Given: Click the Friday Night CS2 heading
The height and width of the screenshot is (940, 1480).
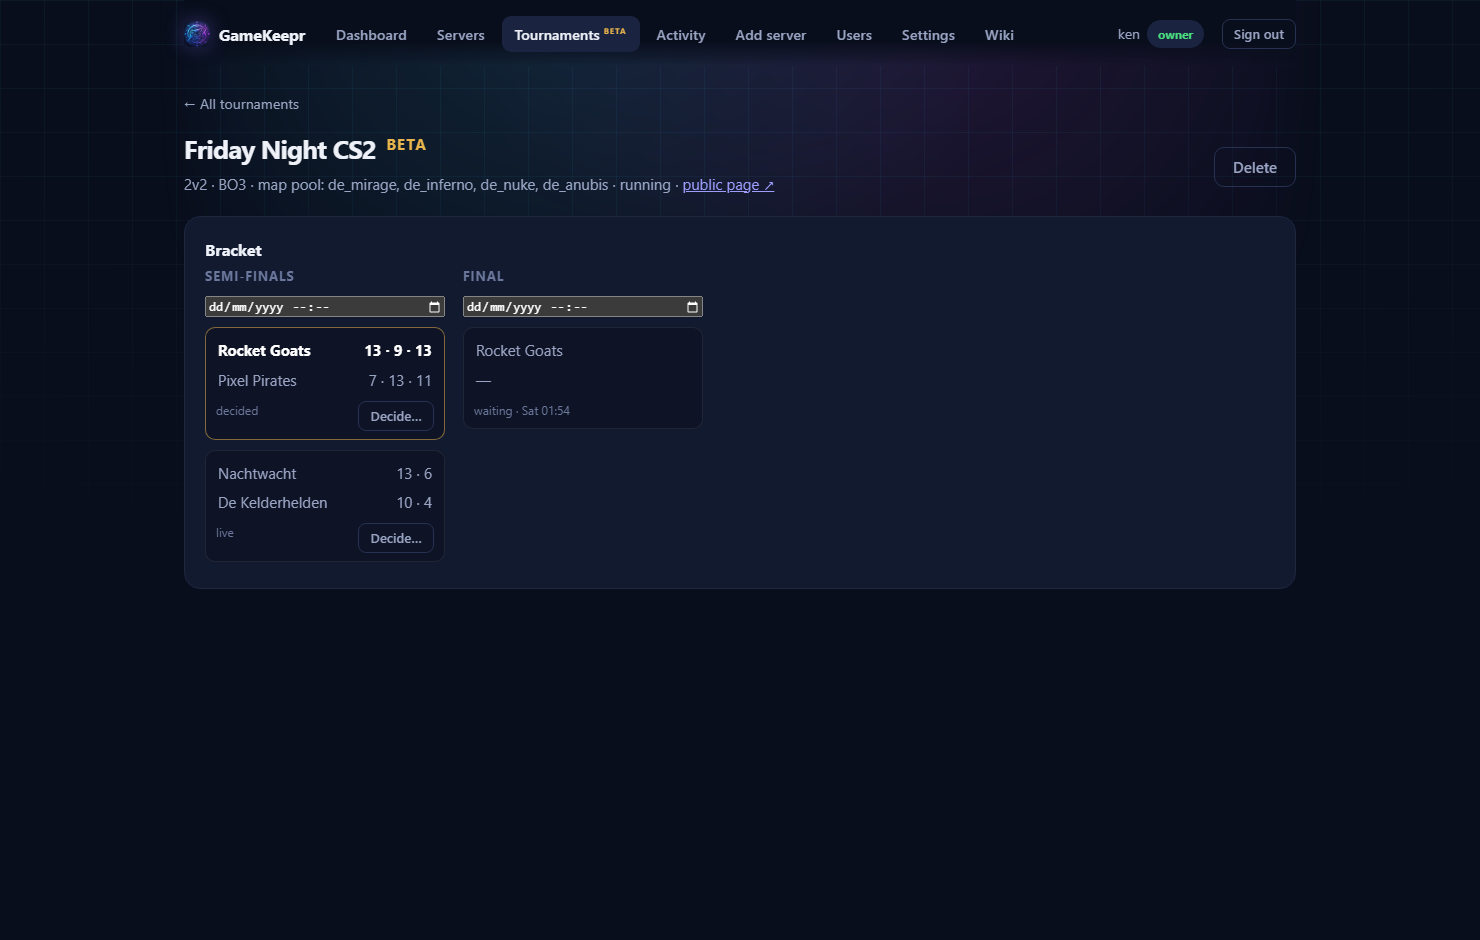Looking at the screenshot, I should [280, 150].
